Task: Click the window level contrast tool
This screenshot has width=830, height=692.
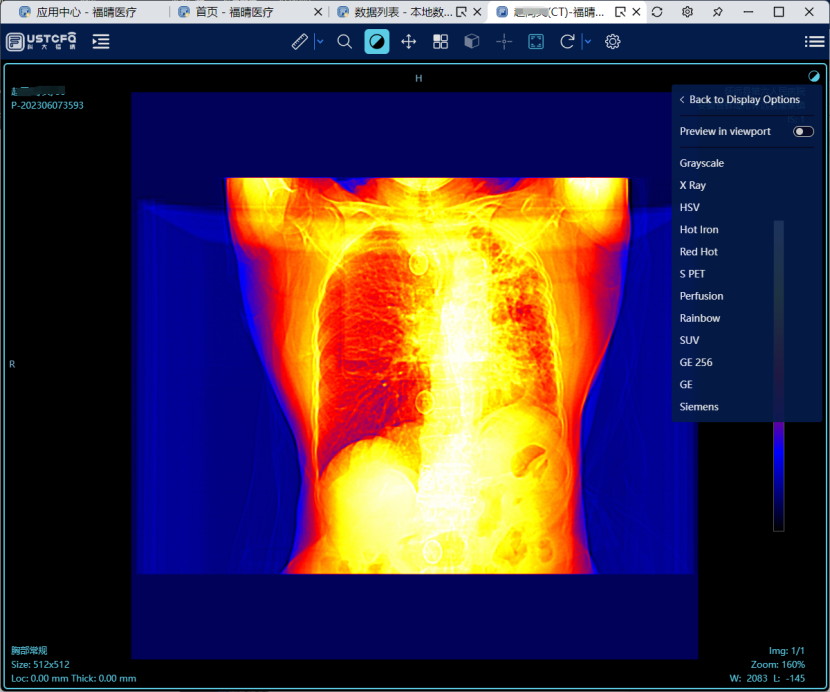Action: 377,42
